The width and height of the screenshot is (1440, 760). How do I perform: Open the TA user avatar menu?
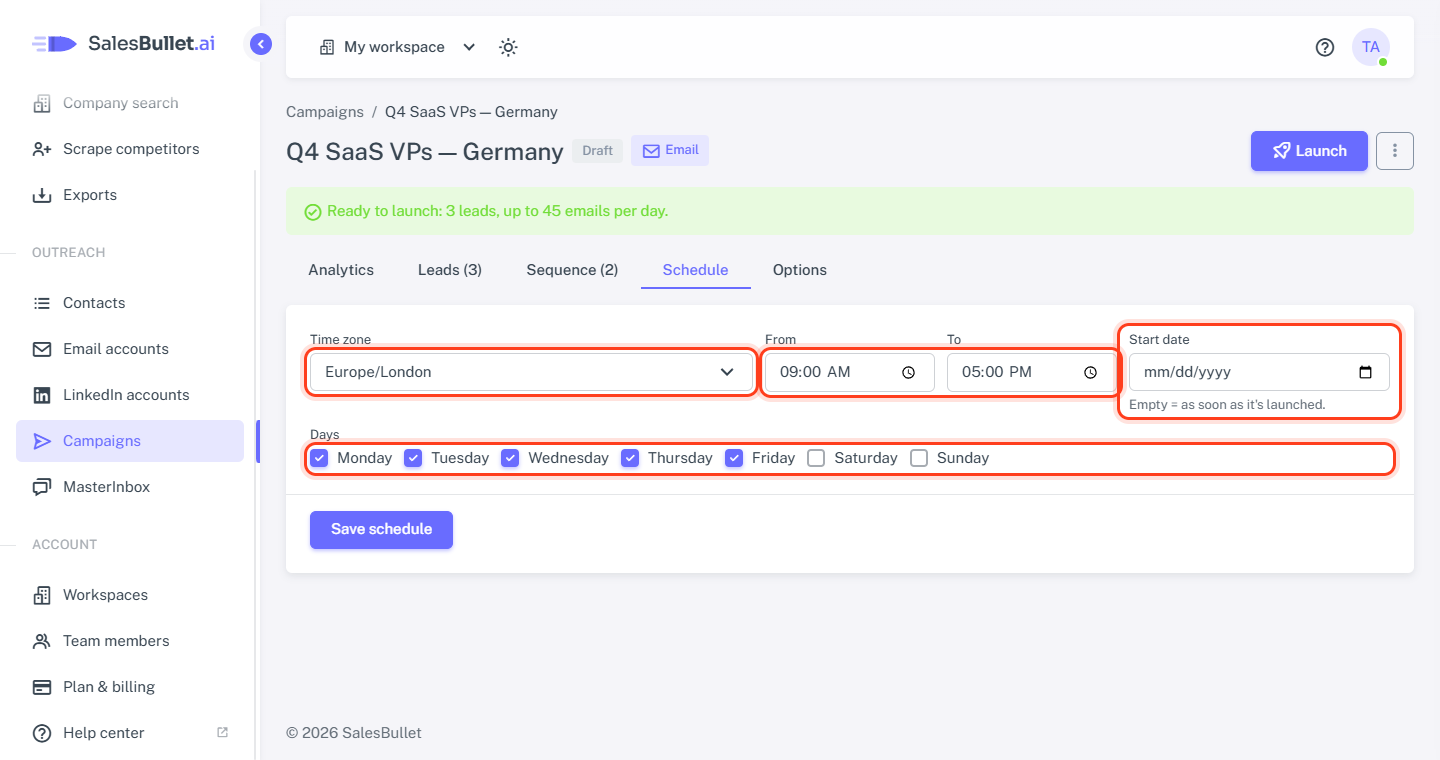tap(1371, 47)
